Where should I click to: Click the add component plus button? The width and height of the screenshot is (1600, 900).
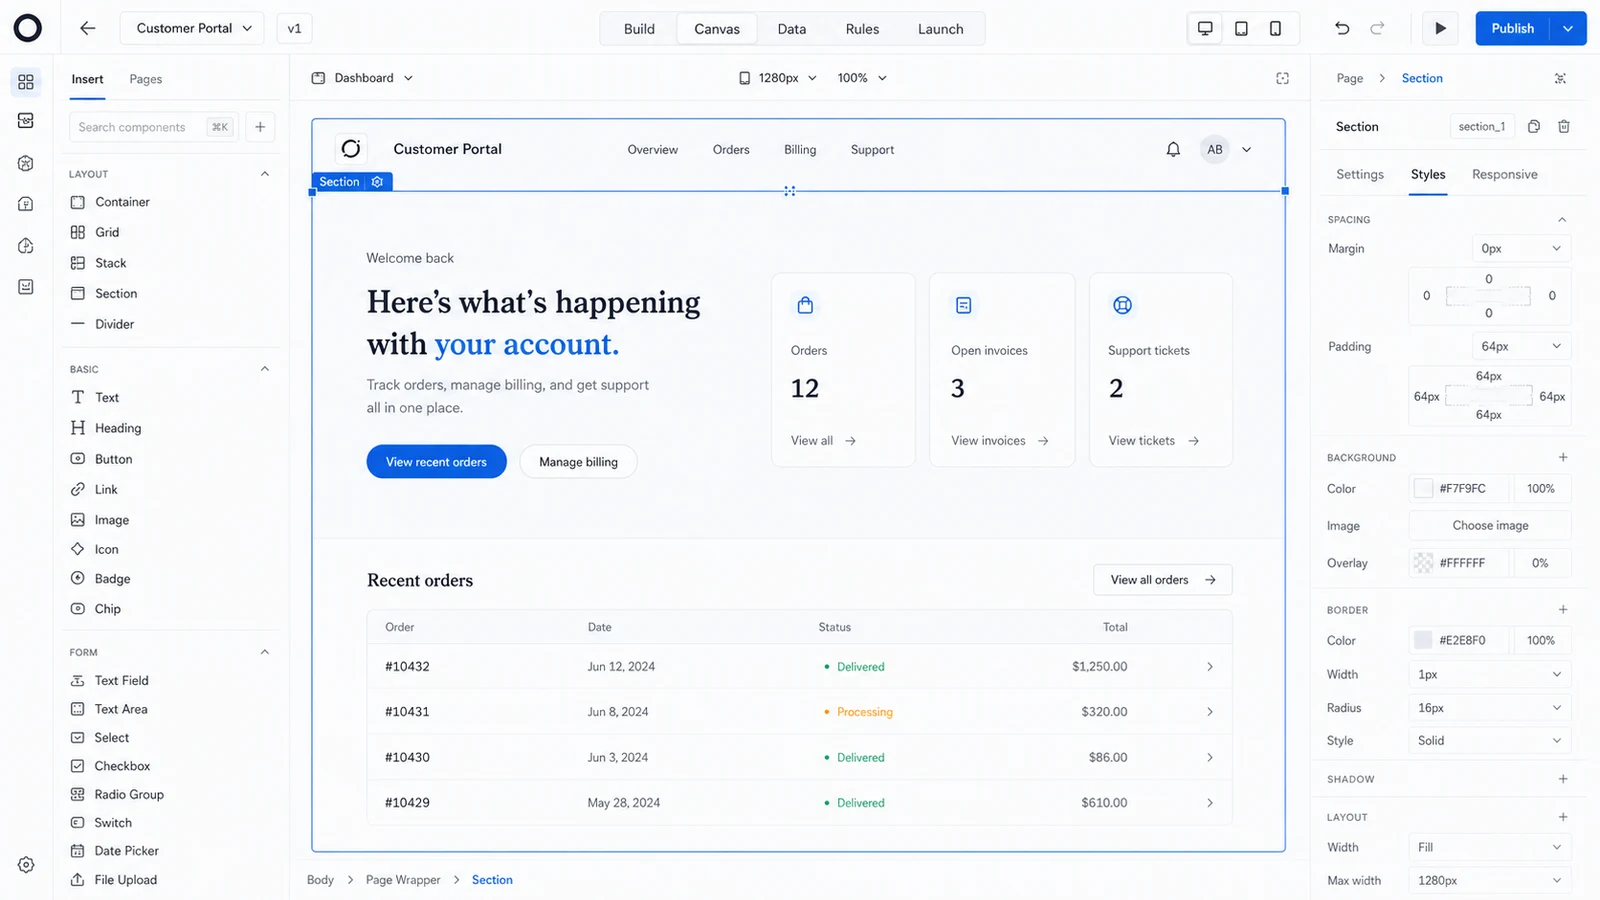260,127
